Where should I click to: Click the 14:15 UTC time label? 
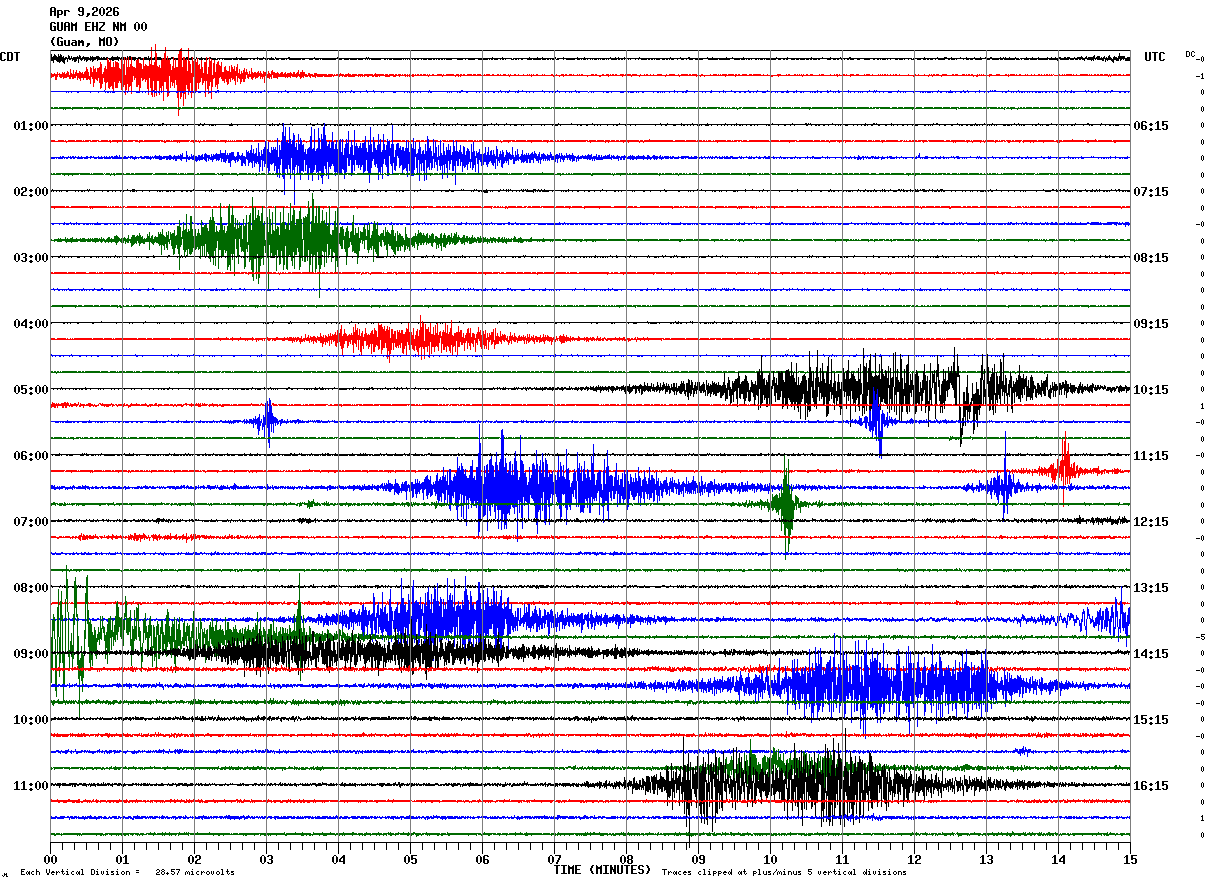pyautogui.click(x=1152, y=654)
